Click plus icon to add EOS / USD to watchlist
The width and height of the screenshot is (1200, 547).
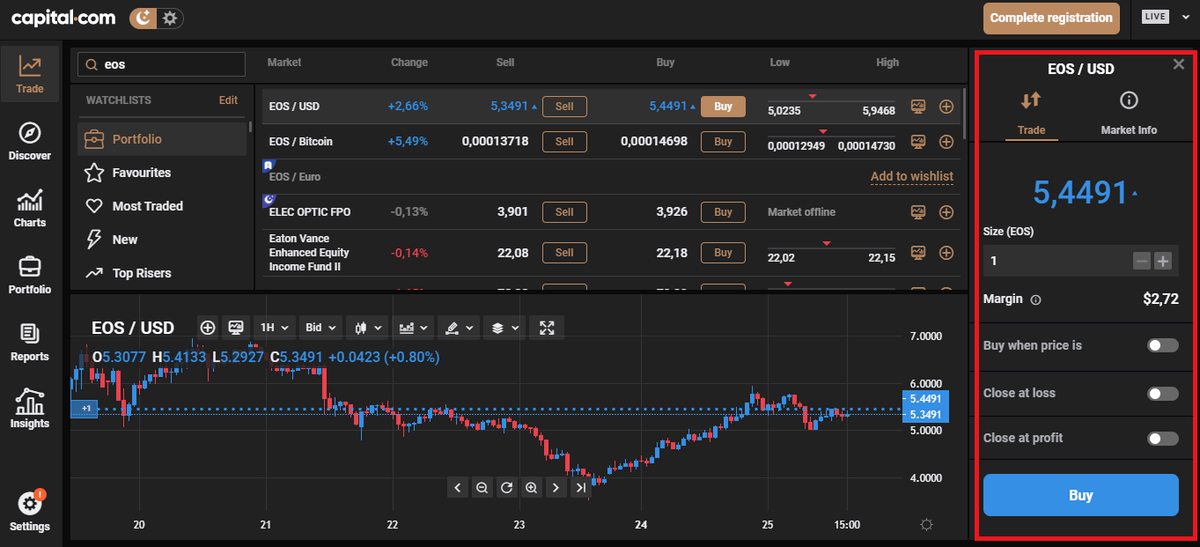[946, 106]
